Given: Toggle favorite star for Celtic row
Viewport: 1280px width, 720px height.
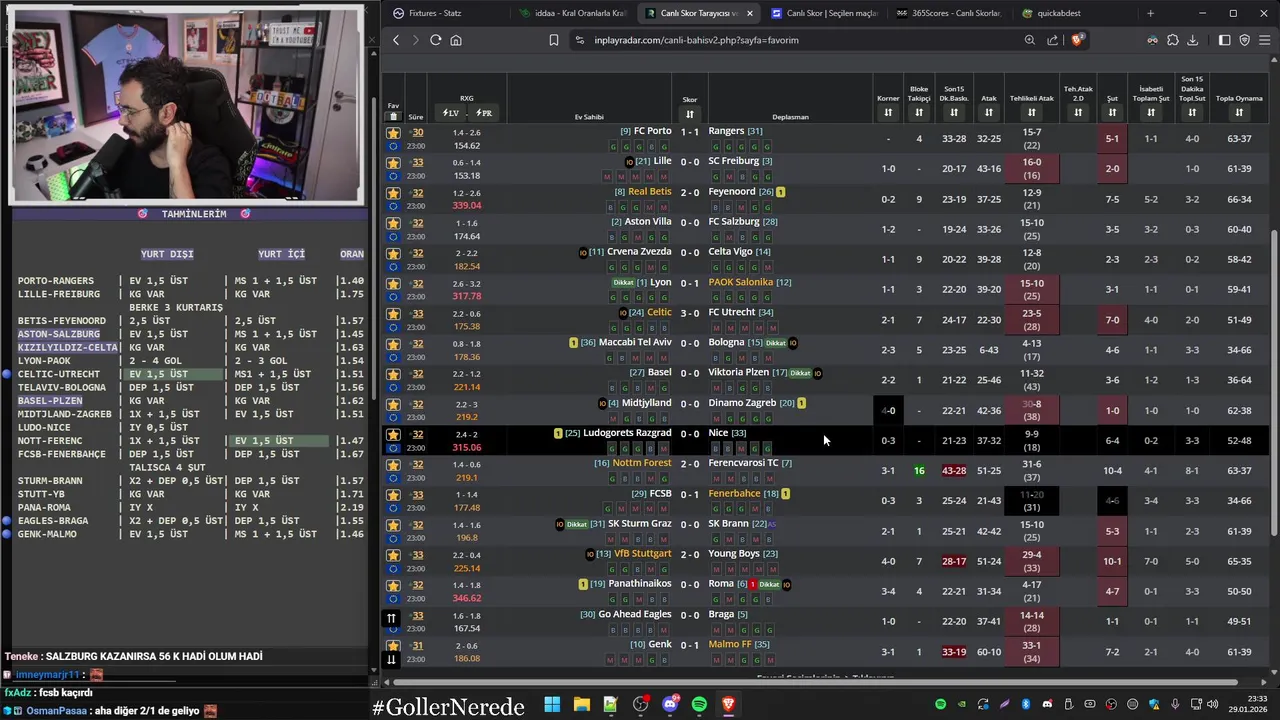Looking at the screenshot, I should coord(393,313).
